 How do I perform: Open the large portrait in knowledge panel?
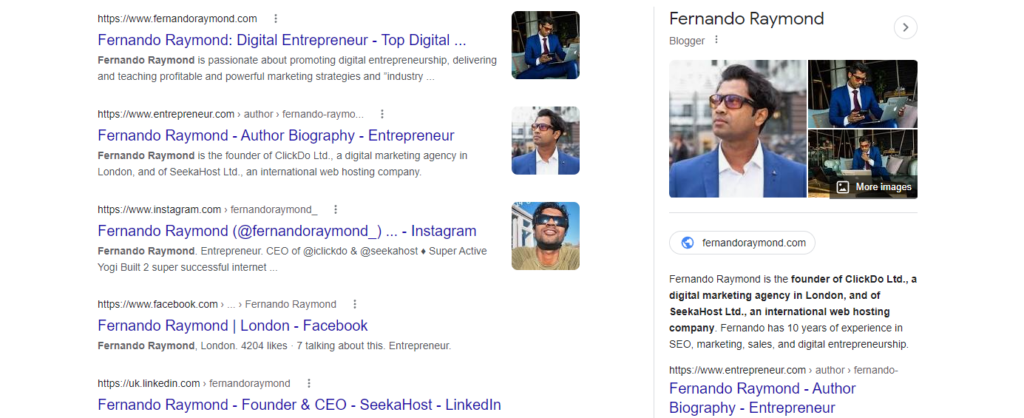pyautogui.click(x=736, y=129)
